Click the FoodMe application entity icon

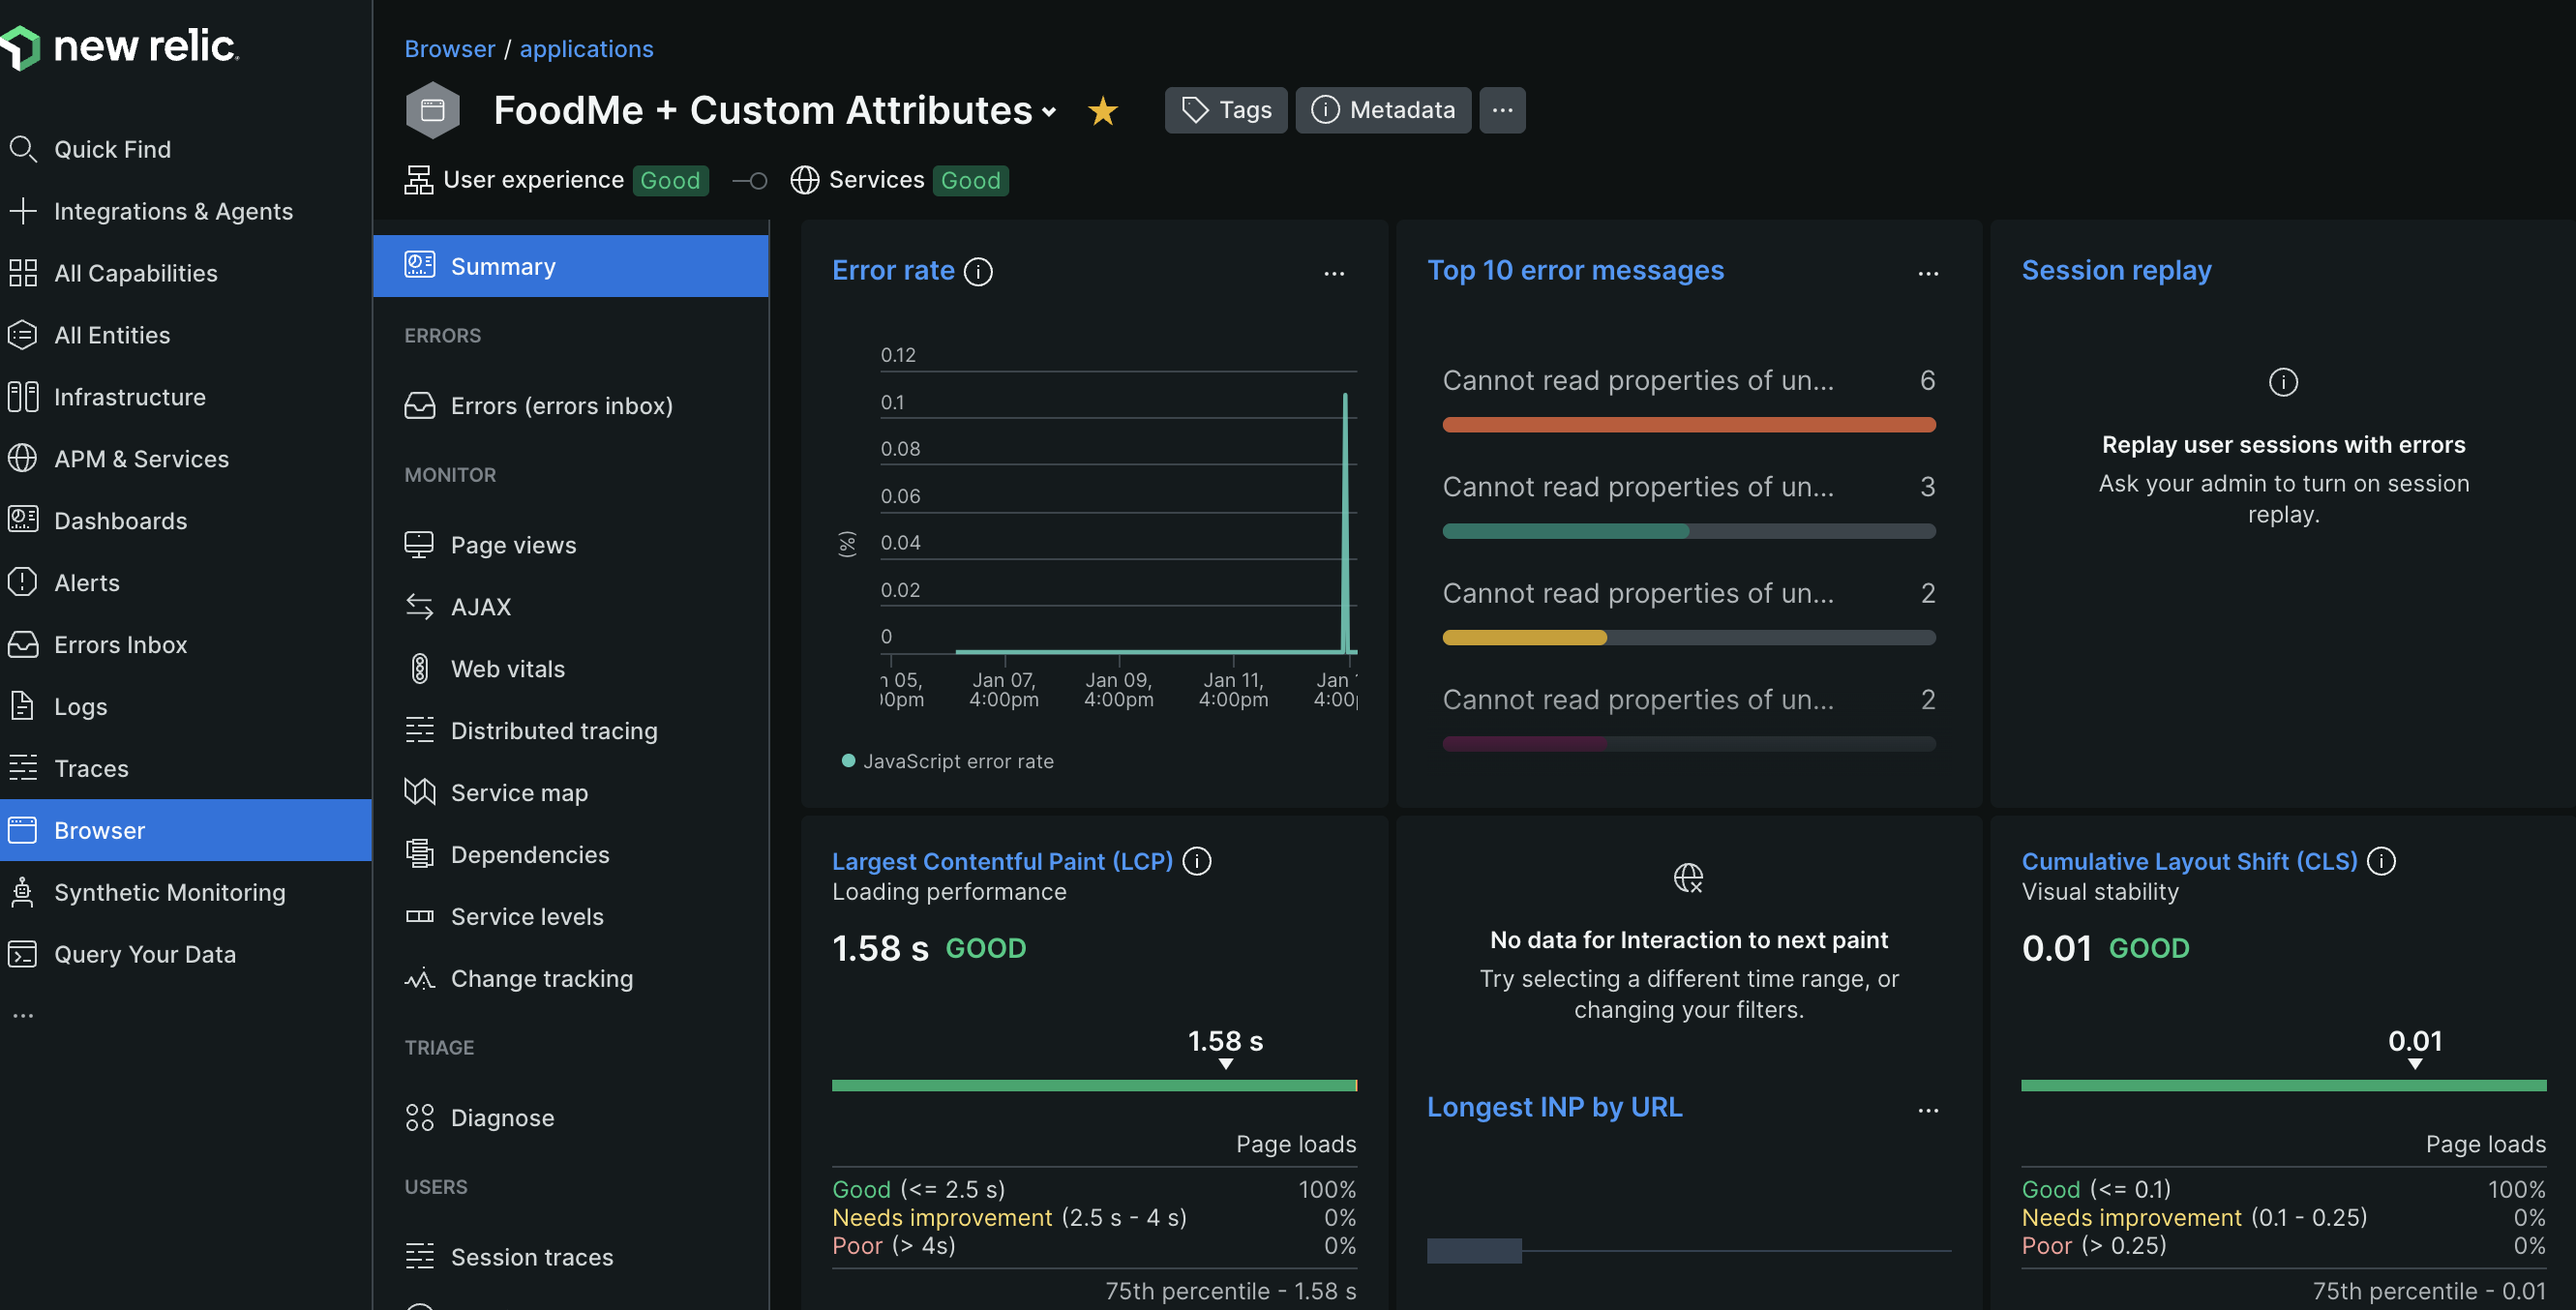433,110
